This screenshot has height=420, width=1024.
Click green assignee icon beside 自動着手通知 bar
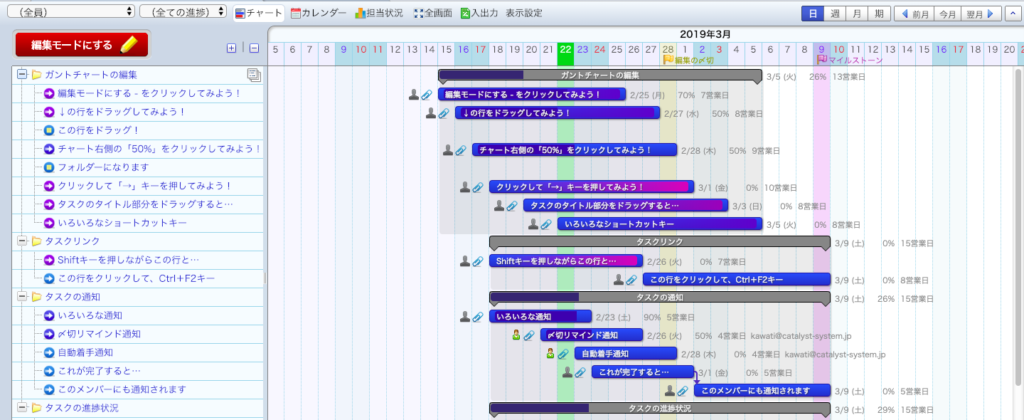point(550,354)
